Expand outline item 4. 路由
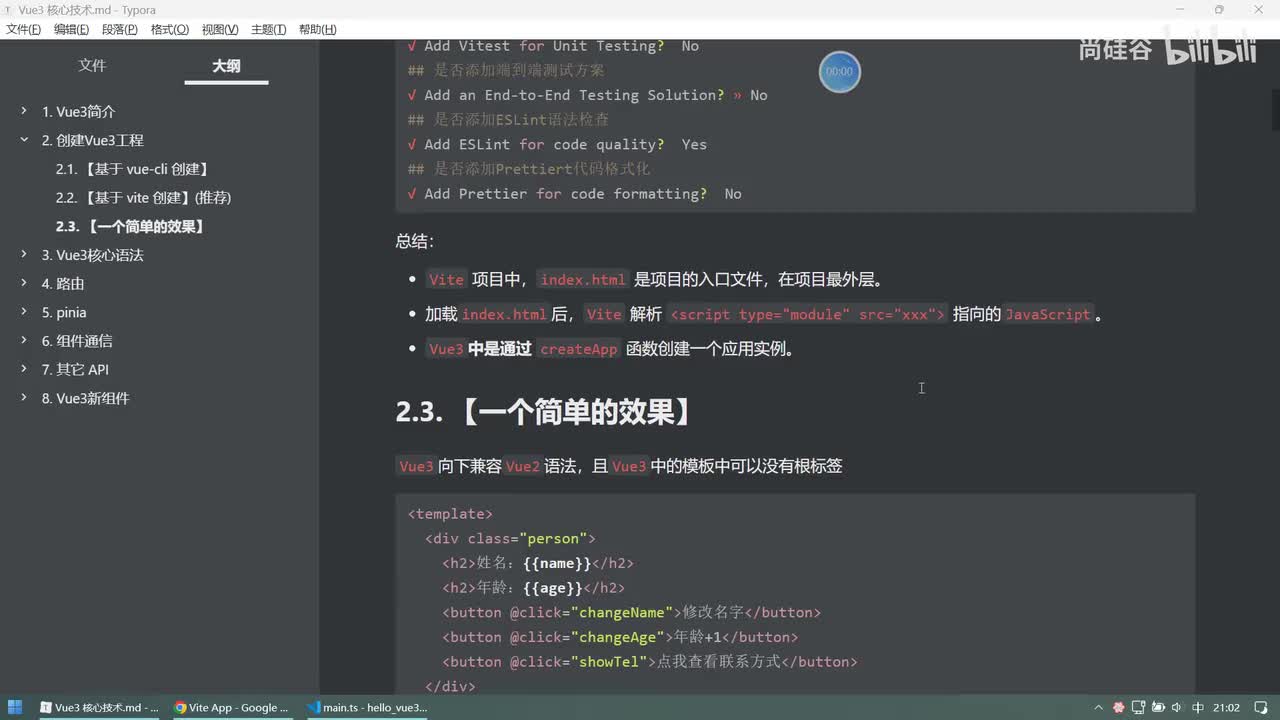The width and height of the screenshot is (1280, 720). click(24, 284)
